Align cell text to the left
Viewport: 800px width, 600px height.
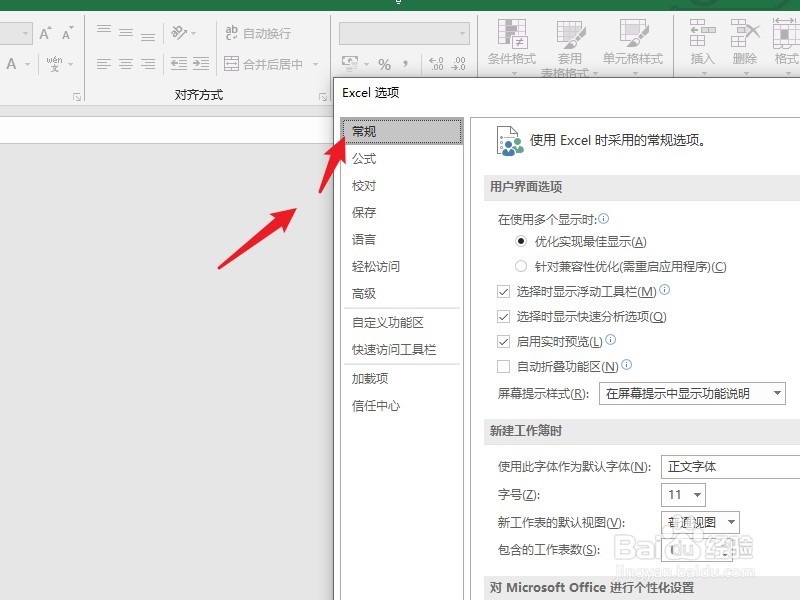(x=104, y=64)
